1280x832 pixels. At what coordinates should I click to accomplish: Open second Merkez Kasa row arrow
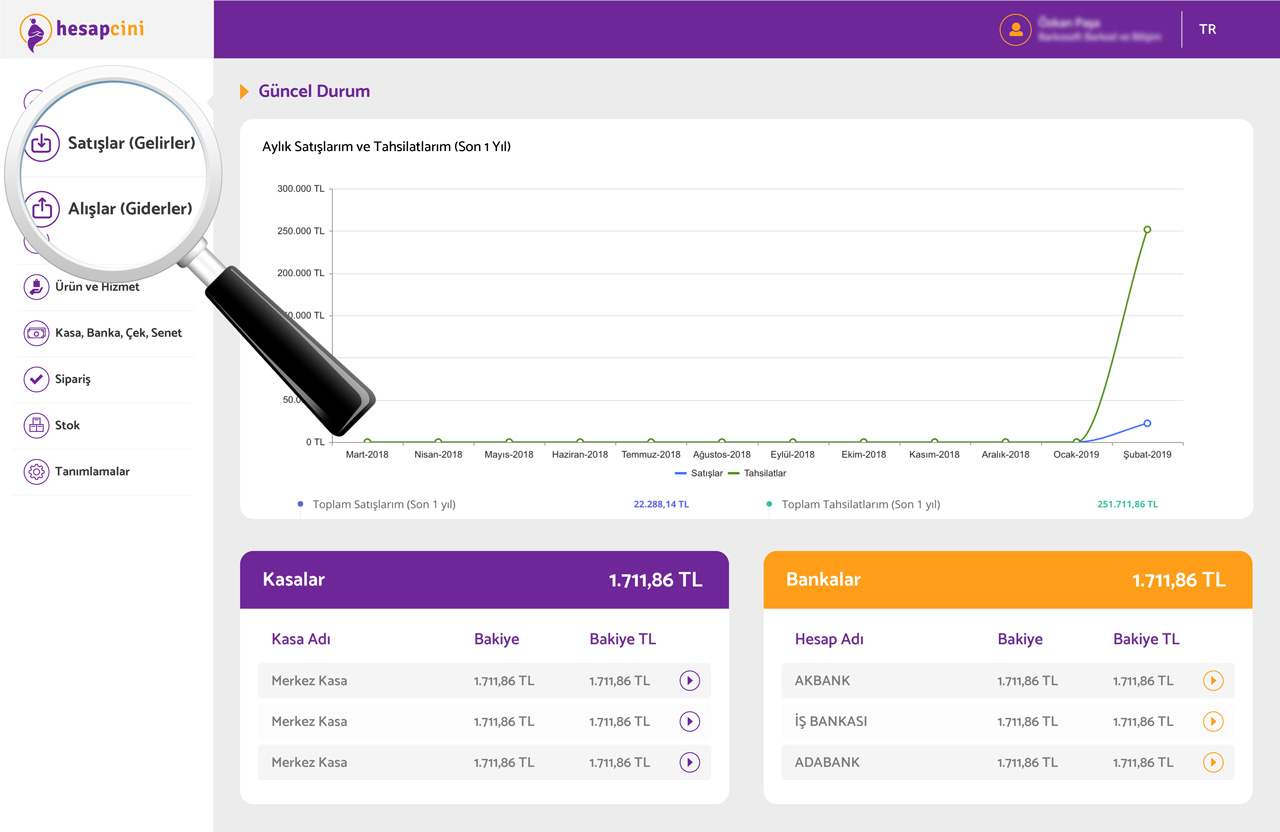(689, 721)
